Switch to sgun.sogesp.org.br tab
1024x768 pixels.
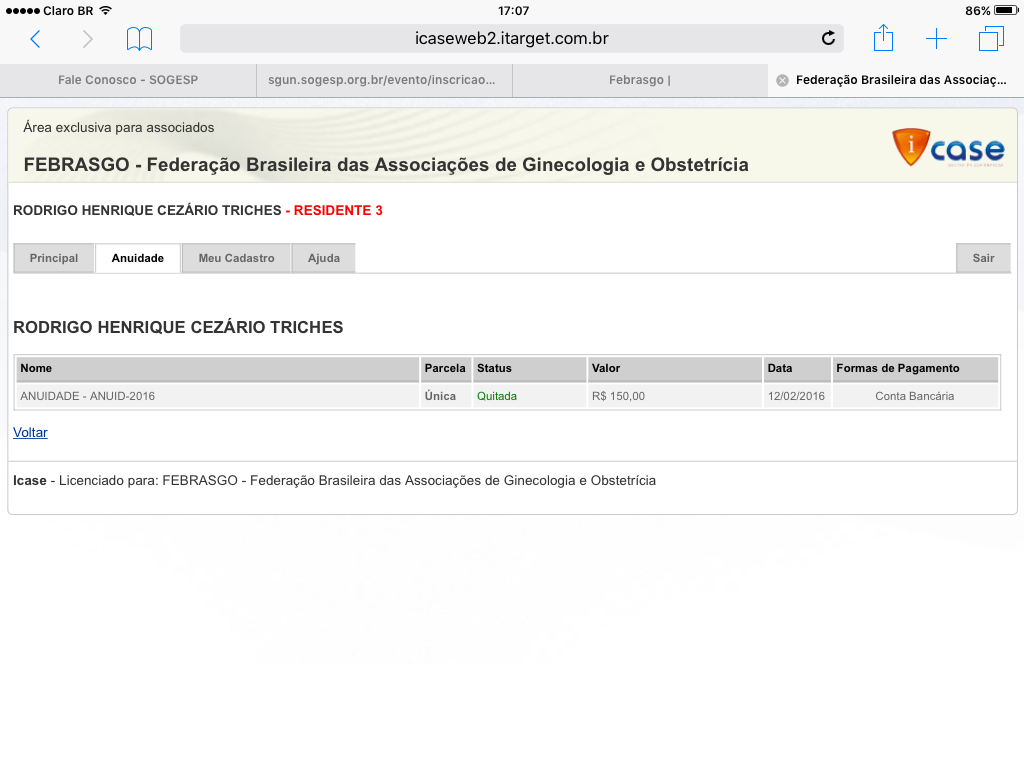click(x=383, y=80)
